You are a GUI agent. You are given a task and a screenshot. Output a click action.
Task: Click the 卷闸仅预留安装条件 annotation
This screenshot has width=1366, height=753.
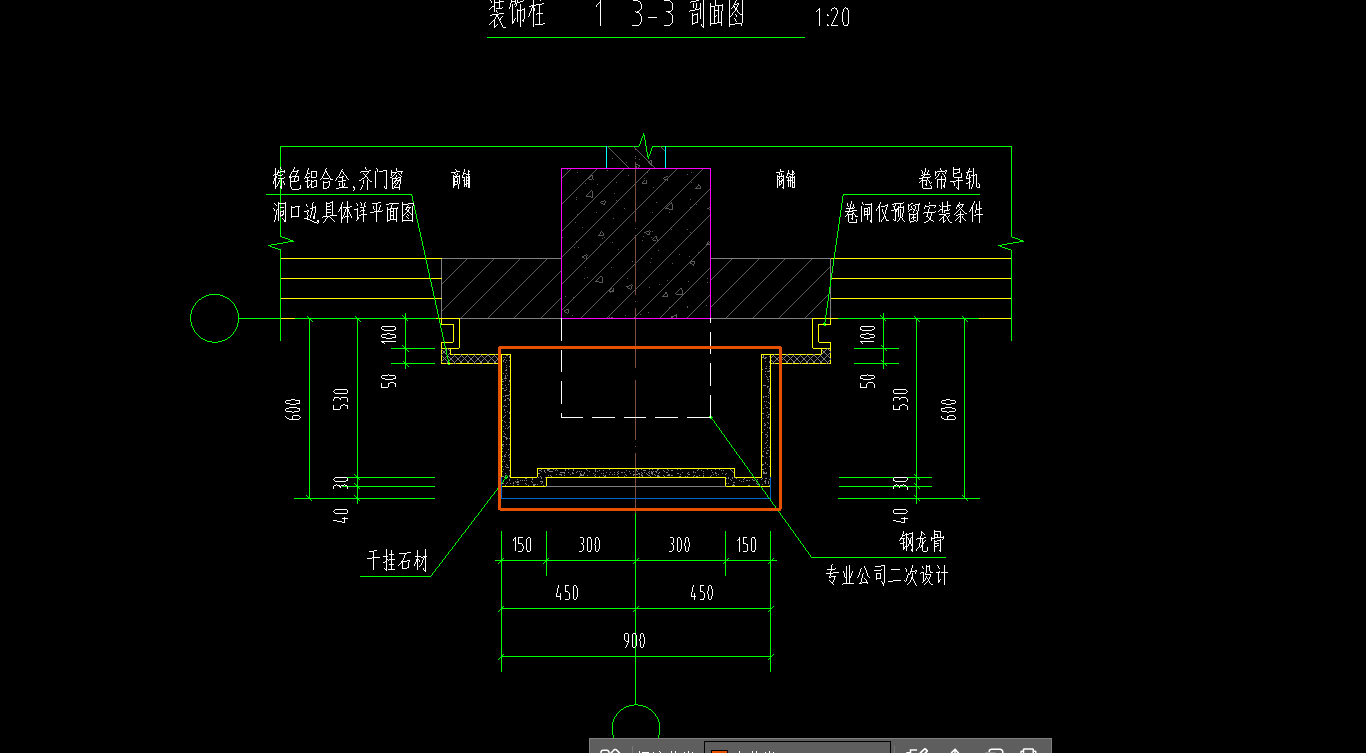click(914, 212)
